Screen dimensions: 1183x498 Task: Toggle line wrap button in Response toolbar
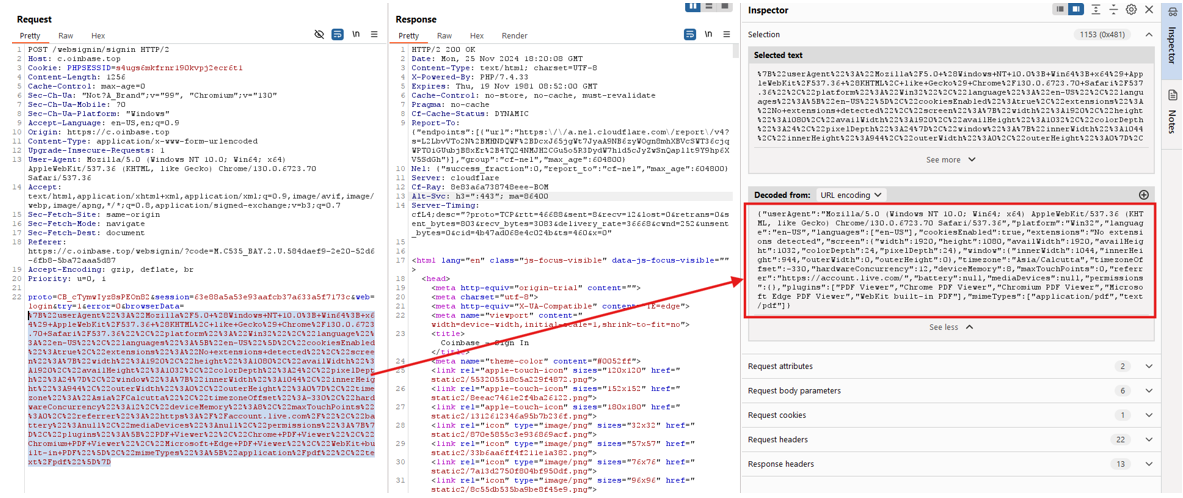point(690,35)
